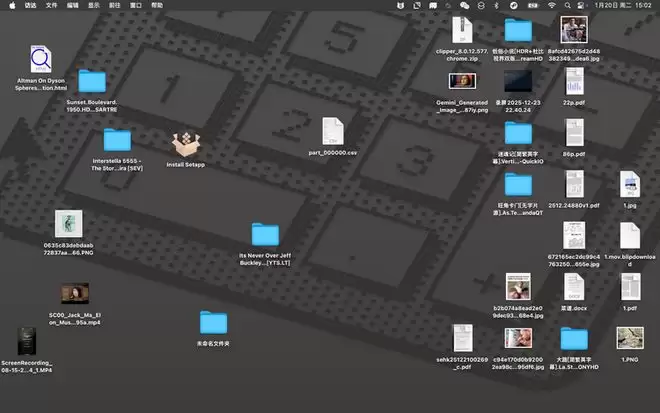Select the Interstella 5555 folder
Image resolution: width=660 pixels, height=413 pixels.
(117, 140)
